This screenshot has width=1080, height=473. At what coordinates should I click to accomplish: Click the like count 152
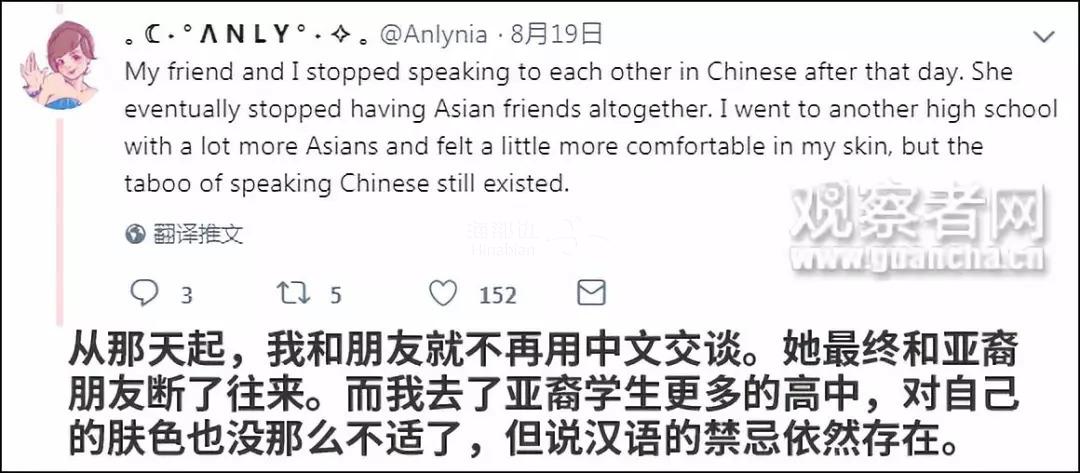(x=498, y=295)
